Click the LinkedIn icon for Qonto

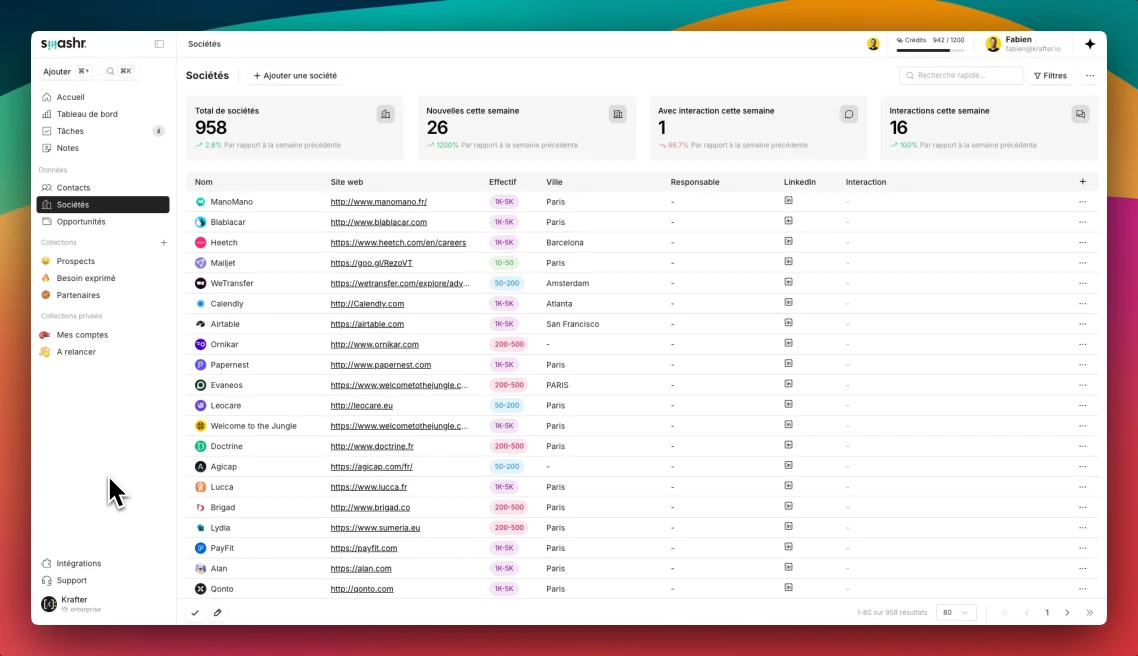tap(788, 588)
